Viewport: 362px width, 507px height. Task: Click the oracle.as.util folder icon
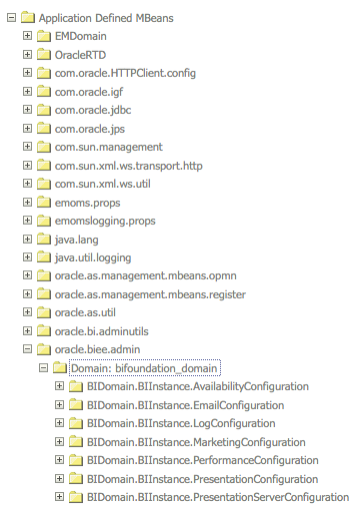coord(44,312)
